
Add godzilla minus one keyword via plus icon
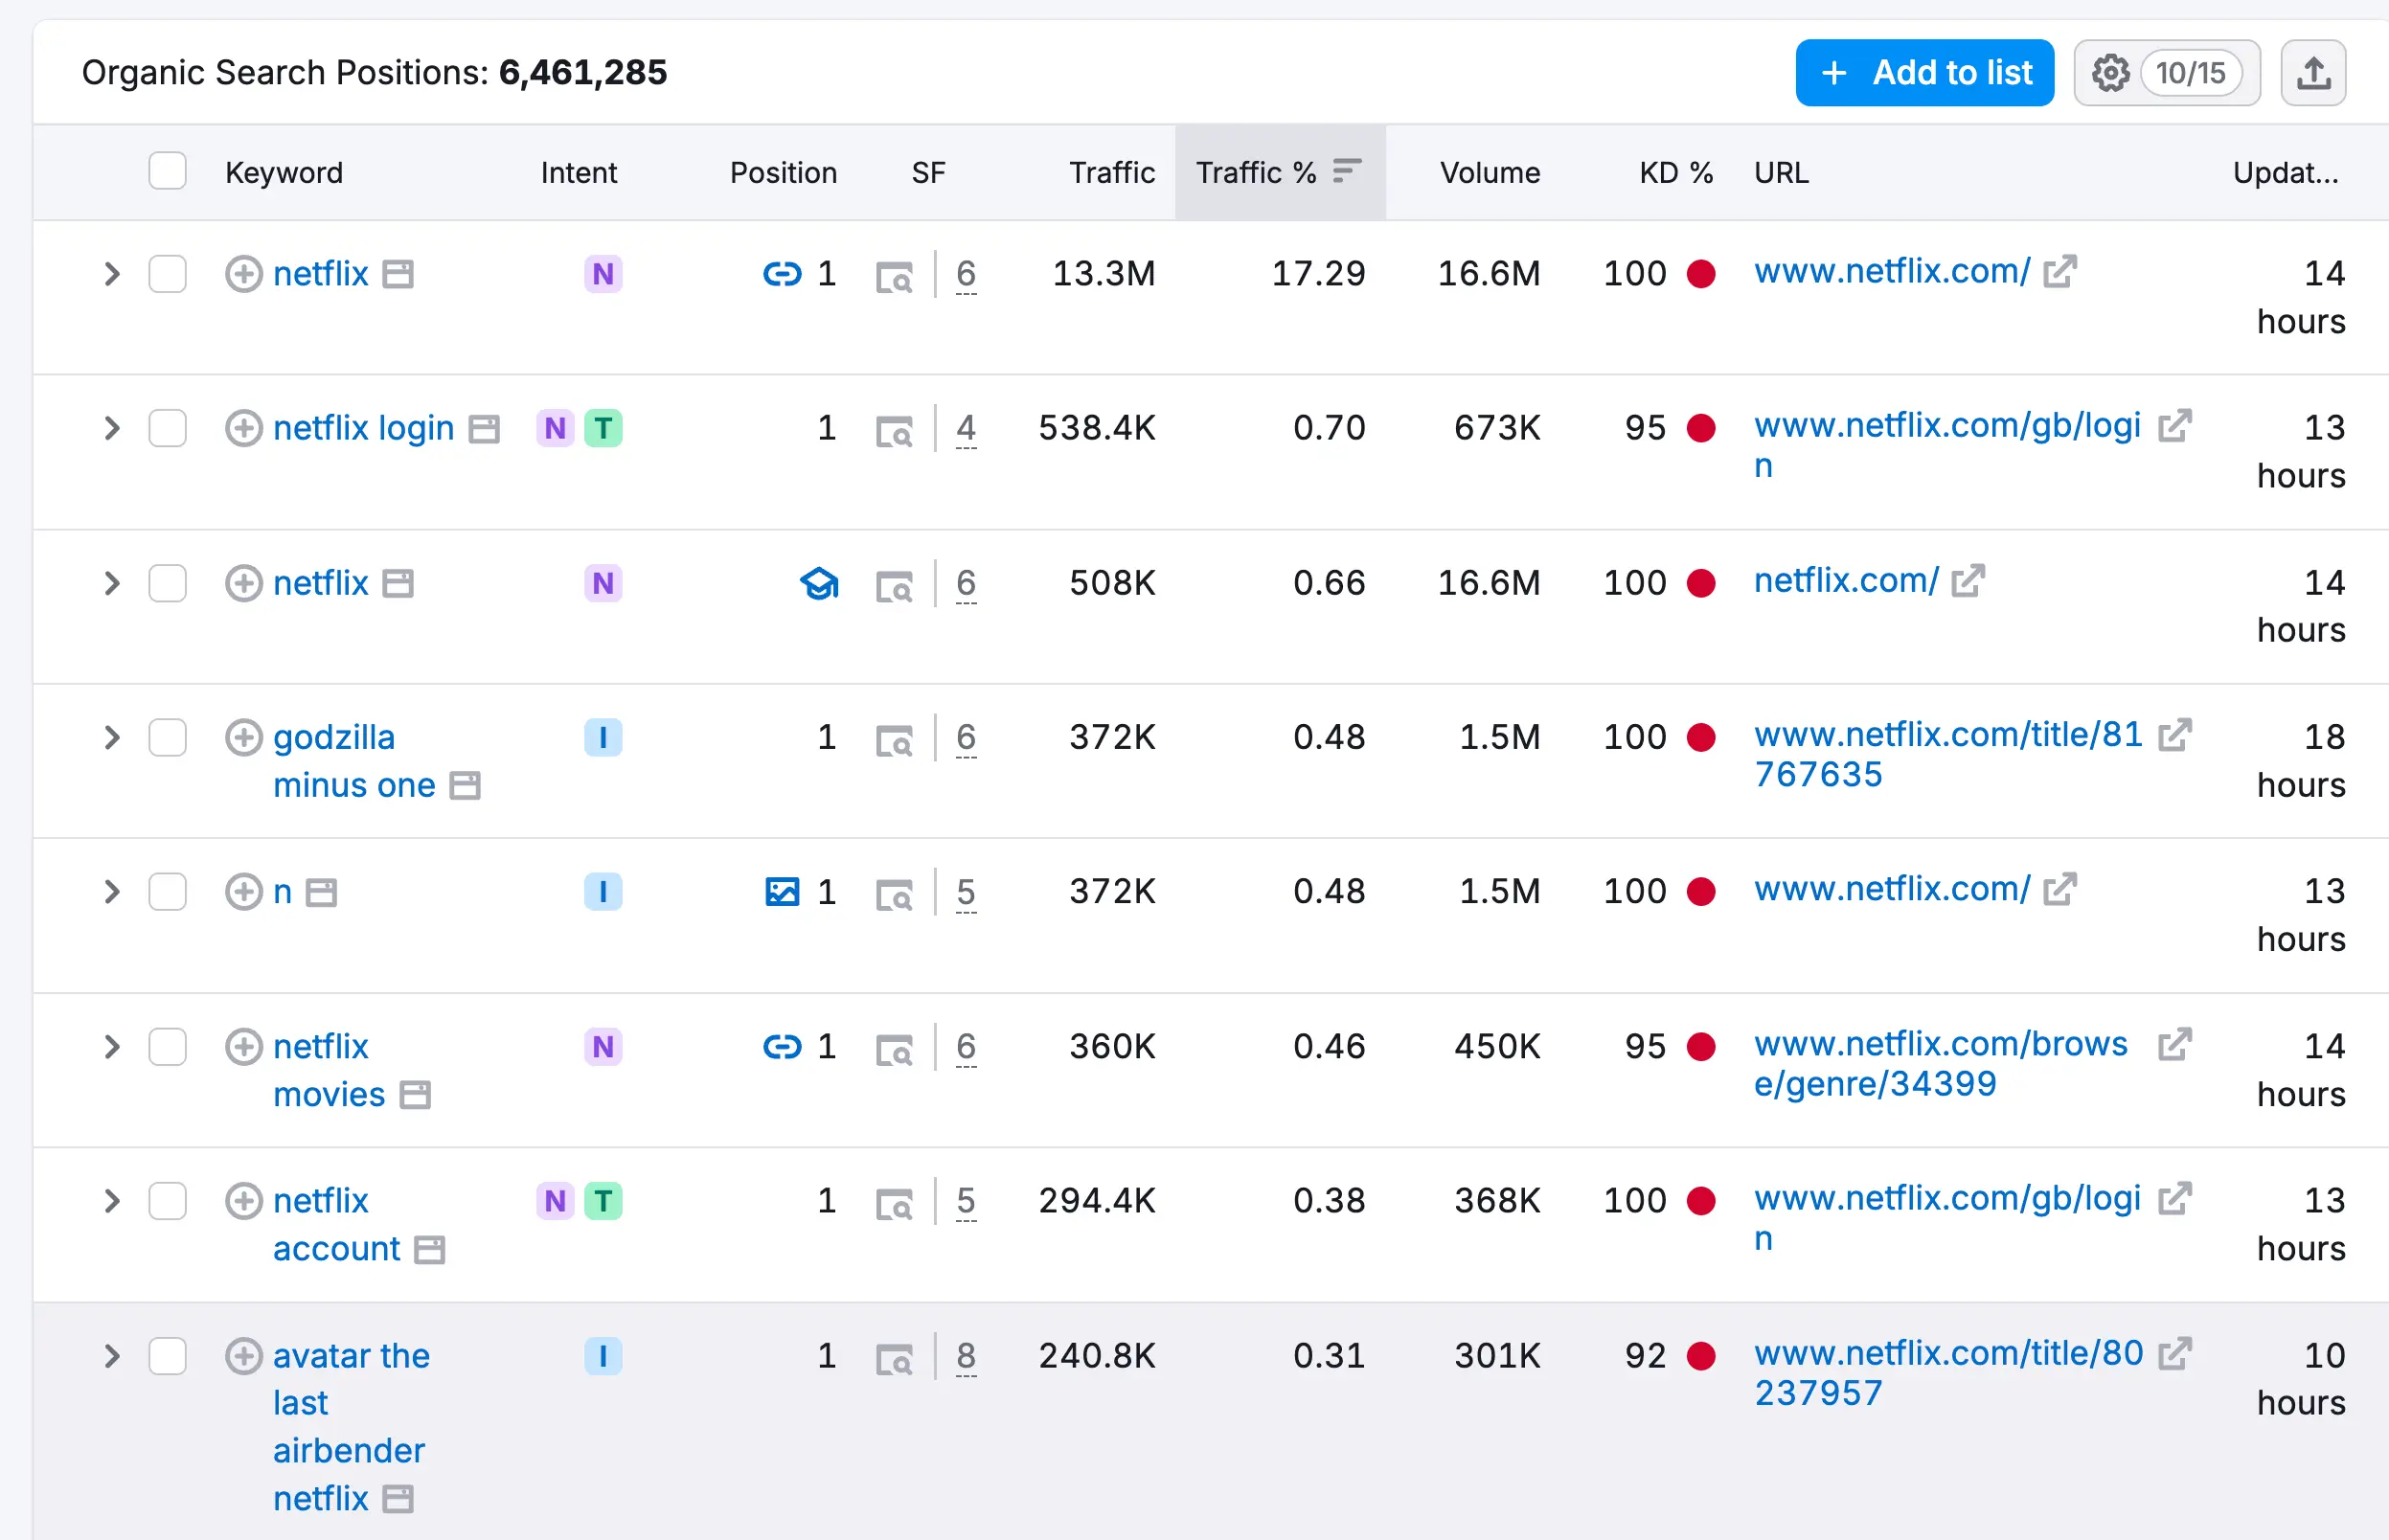pyautogui.click(x=243, y=738)
